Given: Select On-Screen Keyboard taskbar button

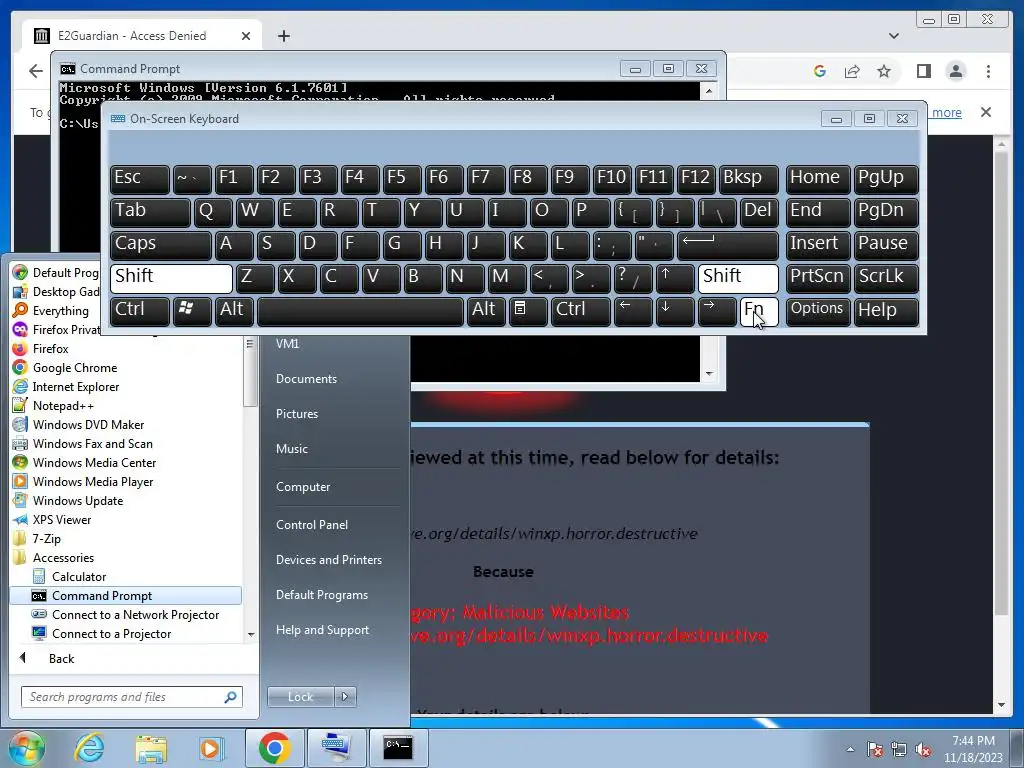Looking at the screenshot, I should click(336, 748).
